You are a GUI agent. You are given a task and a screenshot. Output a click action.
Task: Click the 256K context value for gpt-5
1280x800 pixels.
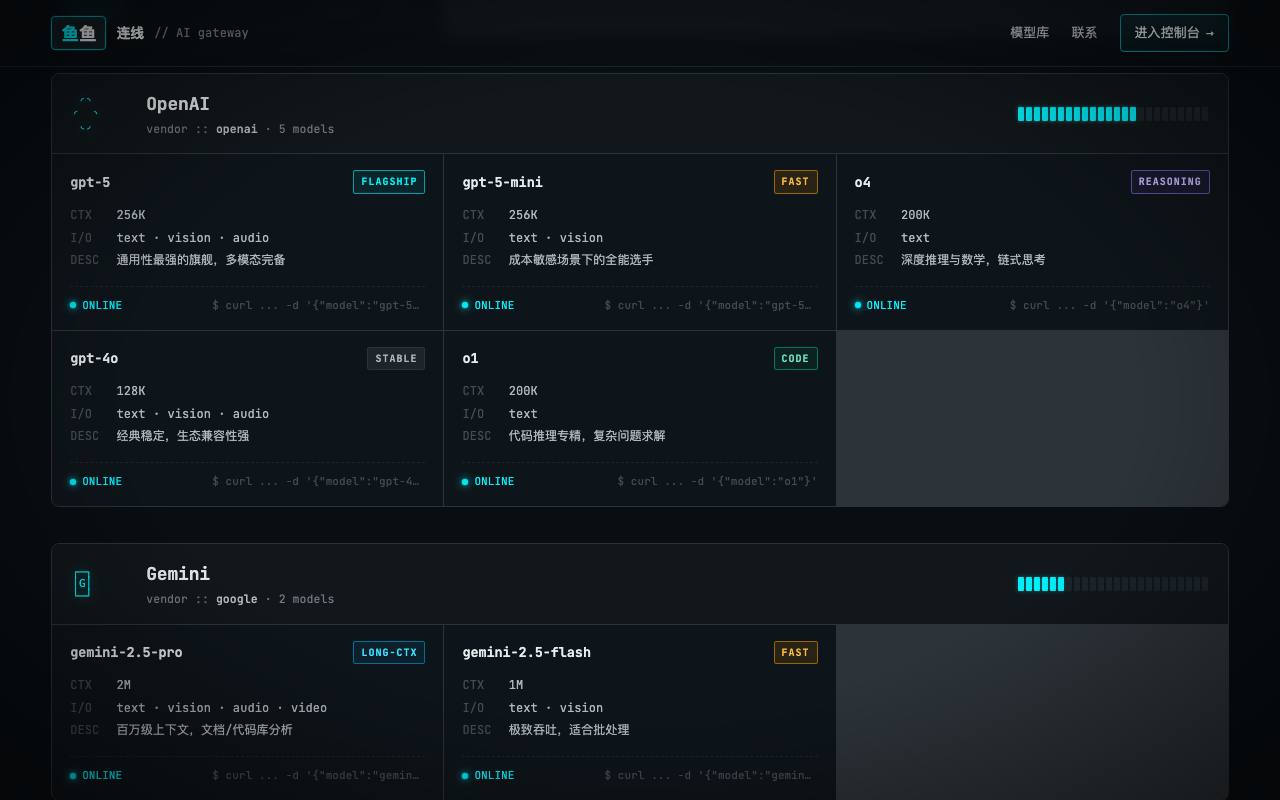tap(131, 215)
